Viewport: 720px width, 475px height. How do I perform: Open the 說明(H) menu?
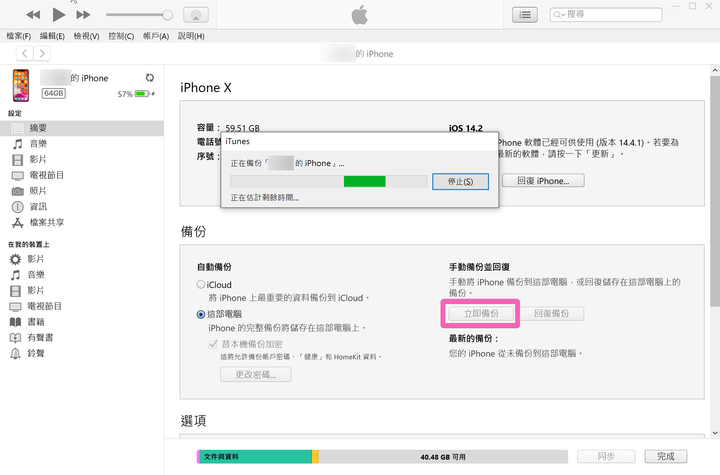[191, 36]
